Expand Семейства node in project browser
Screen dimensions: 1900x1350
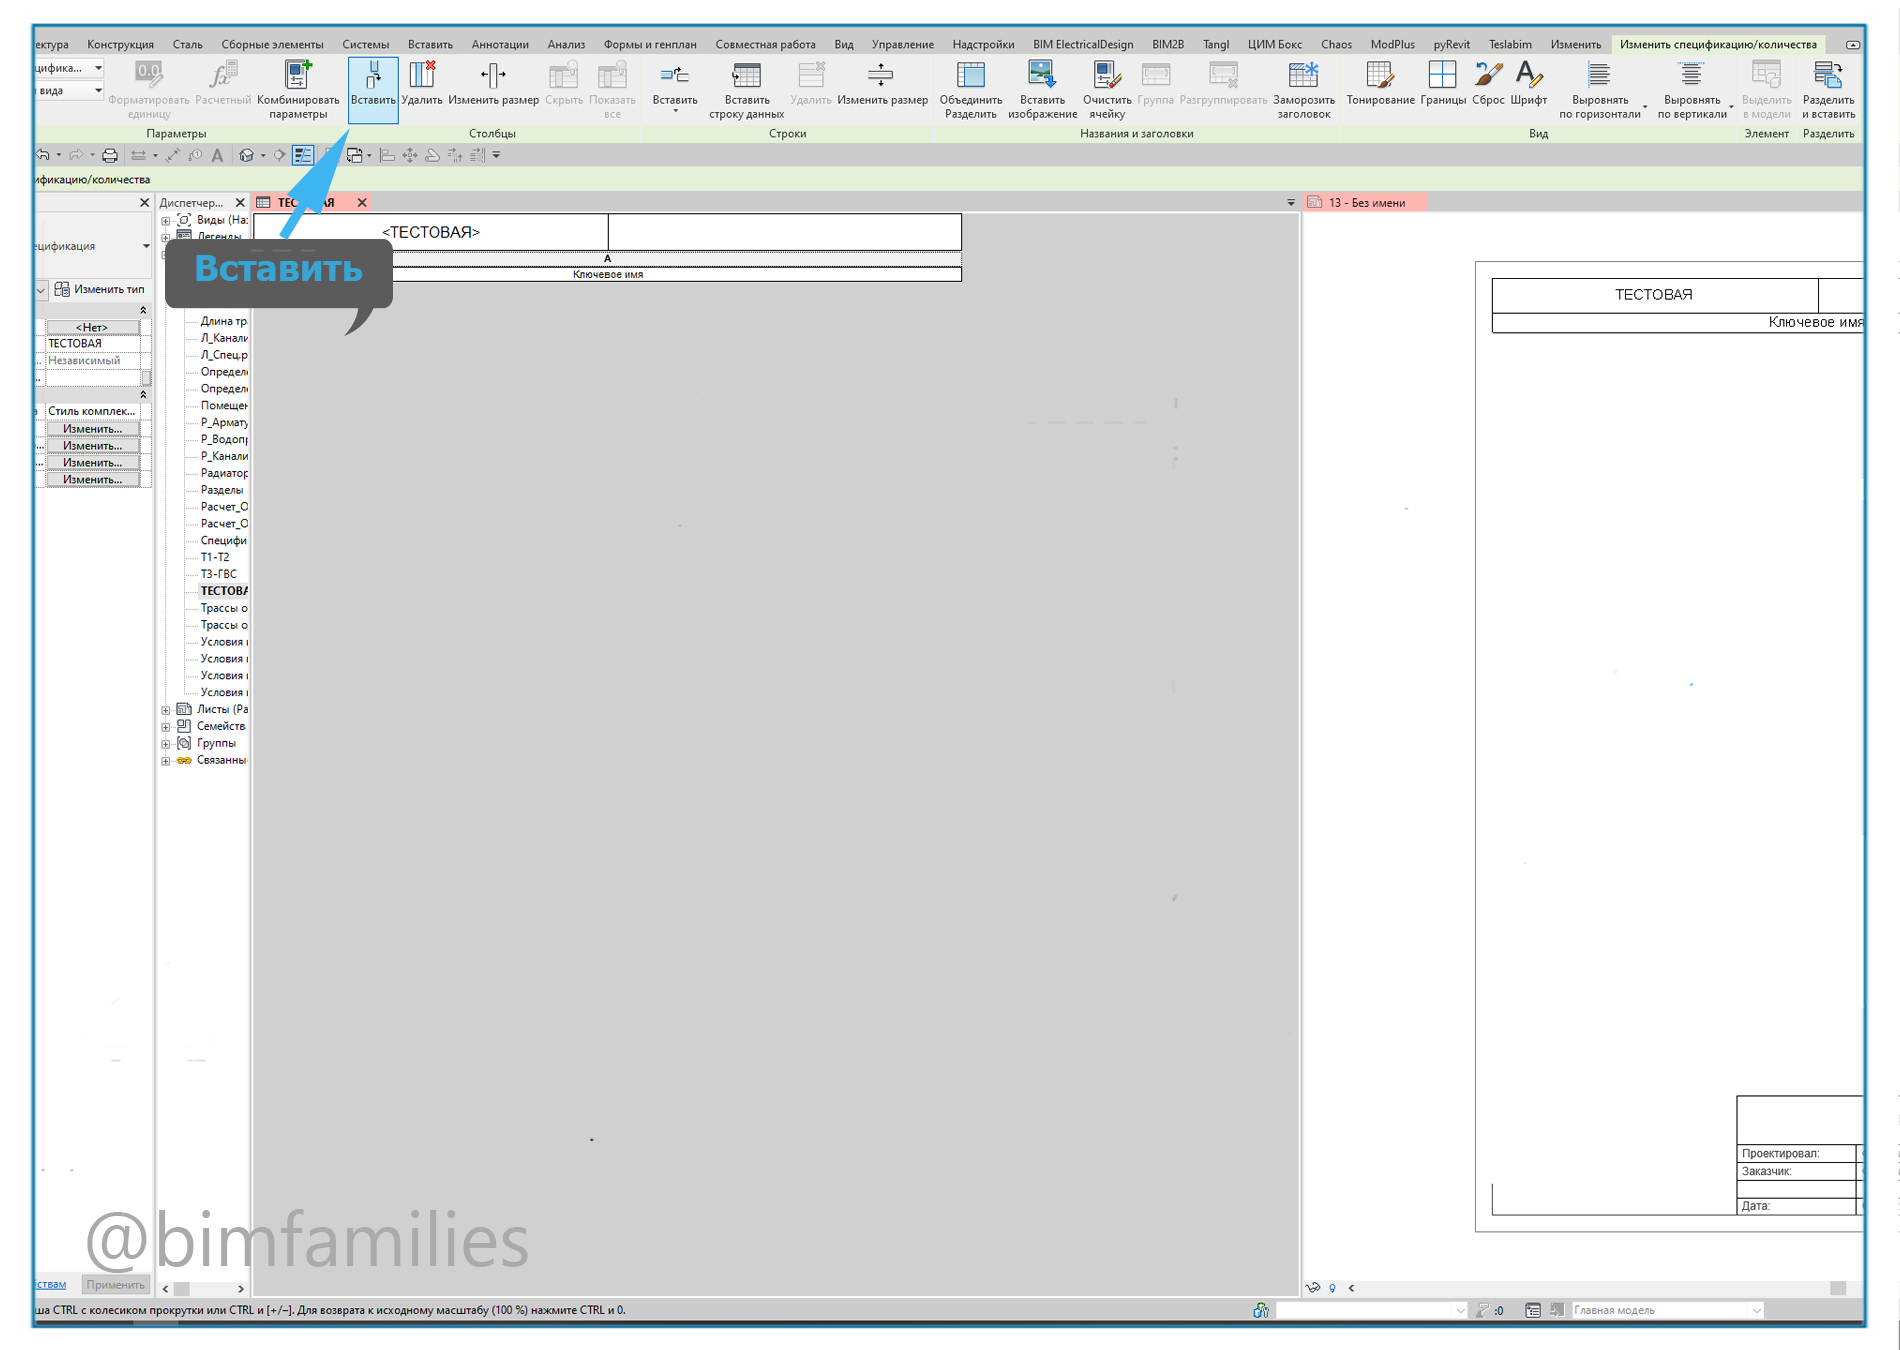pos(166,727)
